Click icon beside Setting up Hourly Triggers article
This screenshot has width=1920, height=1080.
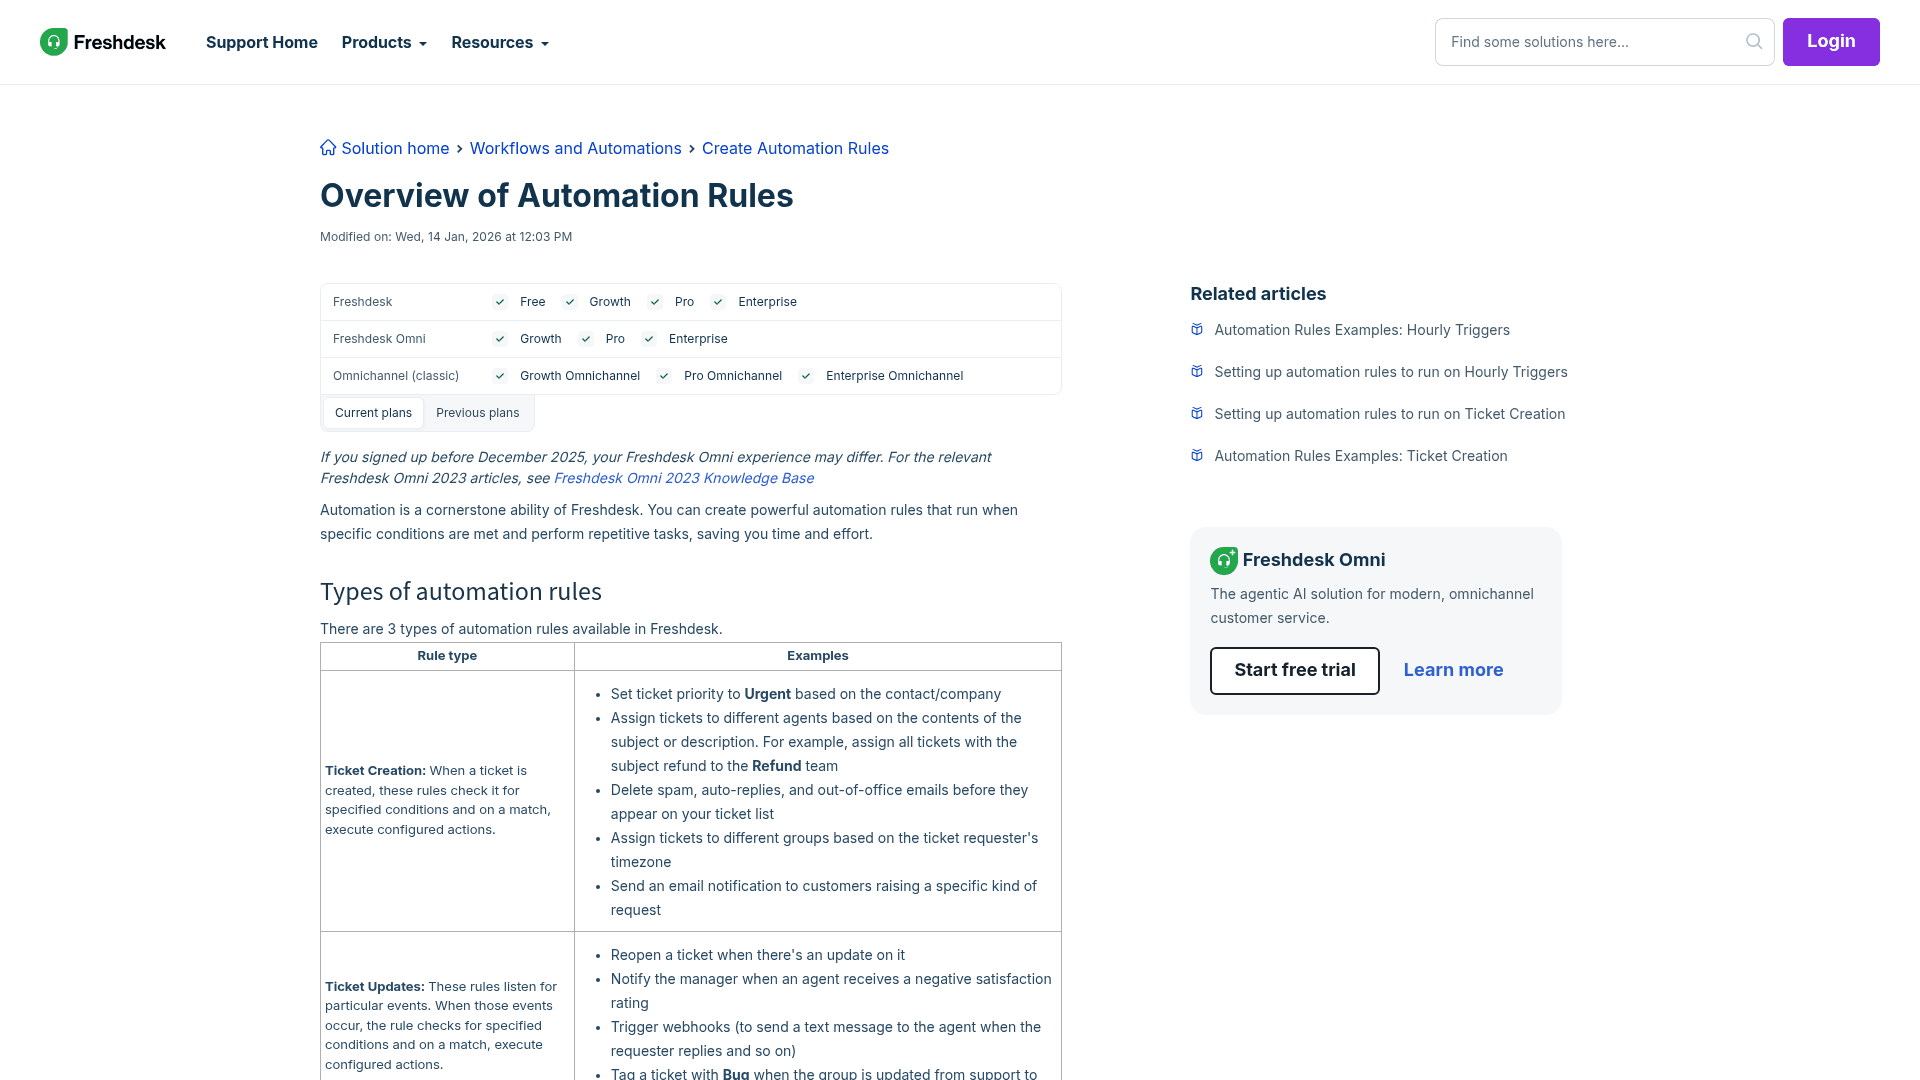[x=1197, y=372]
